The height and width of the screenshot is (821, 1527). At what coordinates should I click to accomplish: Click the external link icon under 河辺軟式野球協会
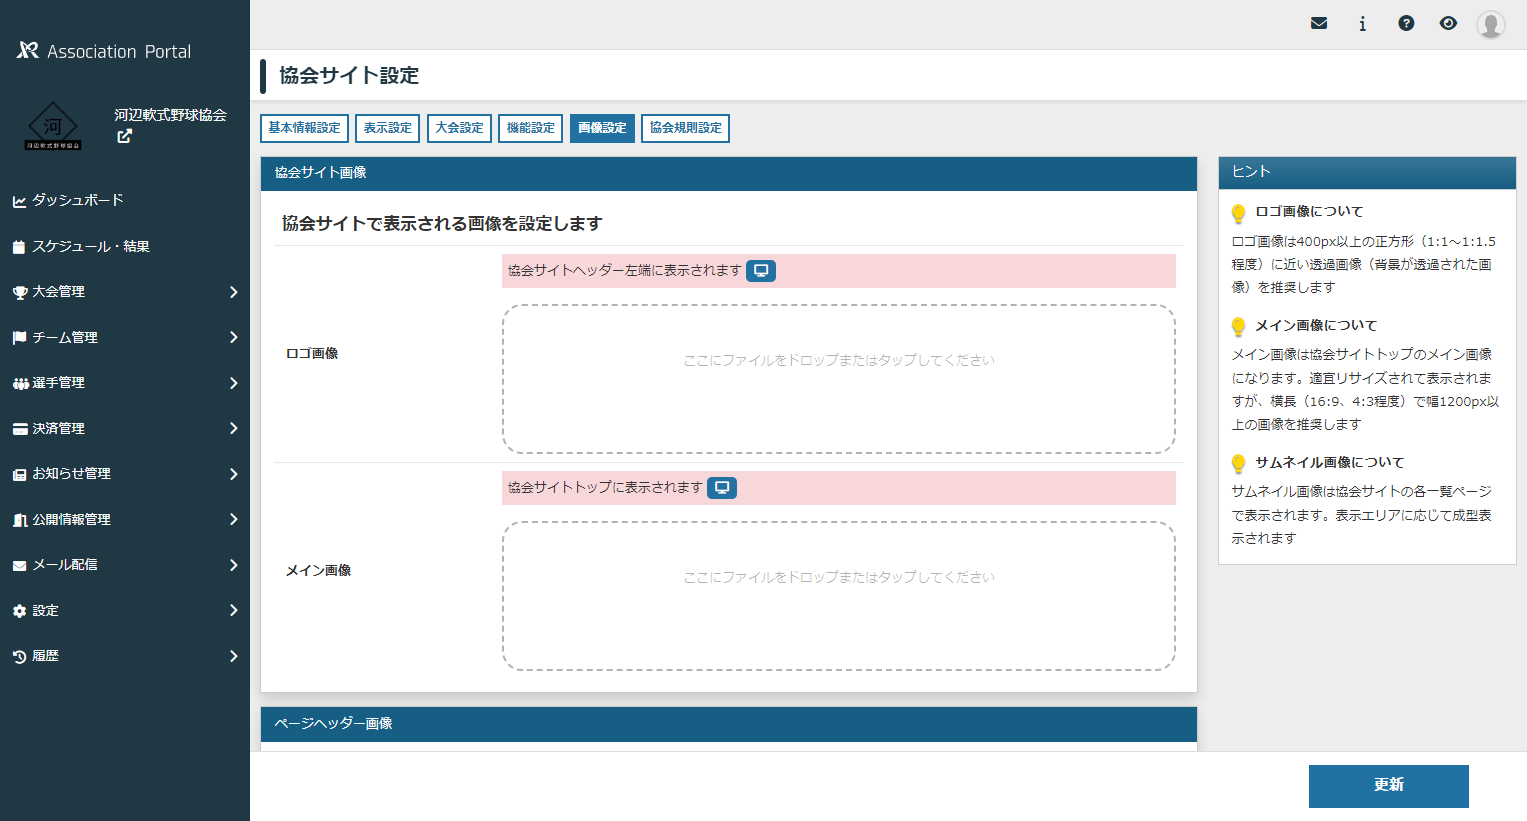click(x=124, y=136)
